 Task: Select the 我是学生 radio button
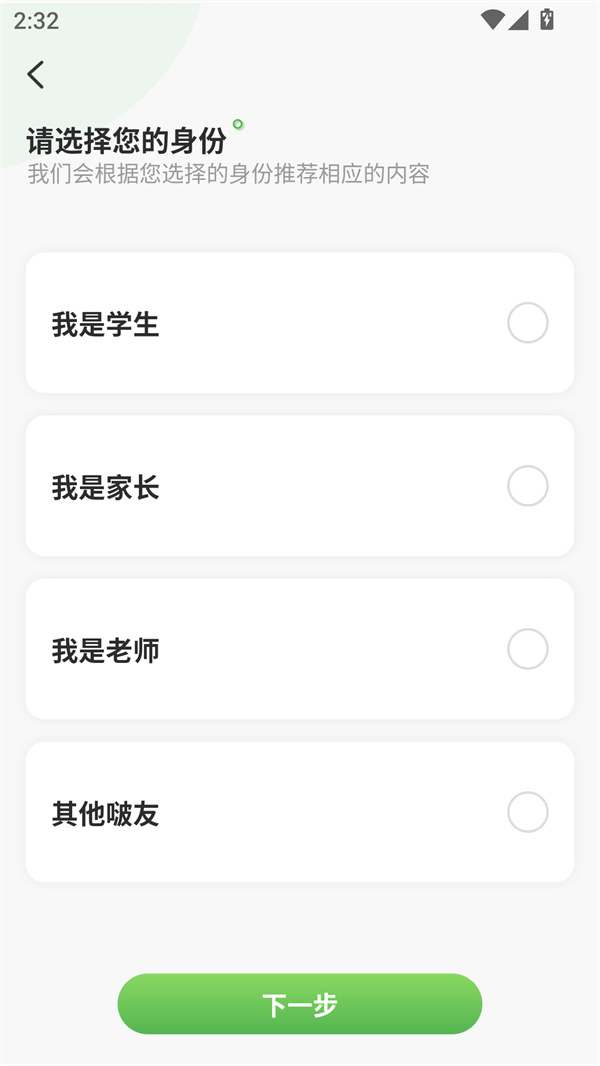point(528,323)
